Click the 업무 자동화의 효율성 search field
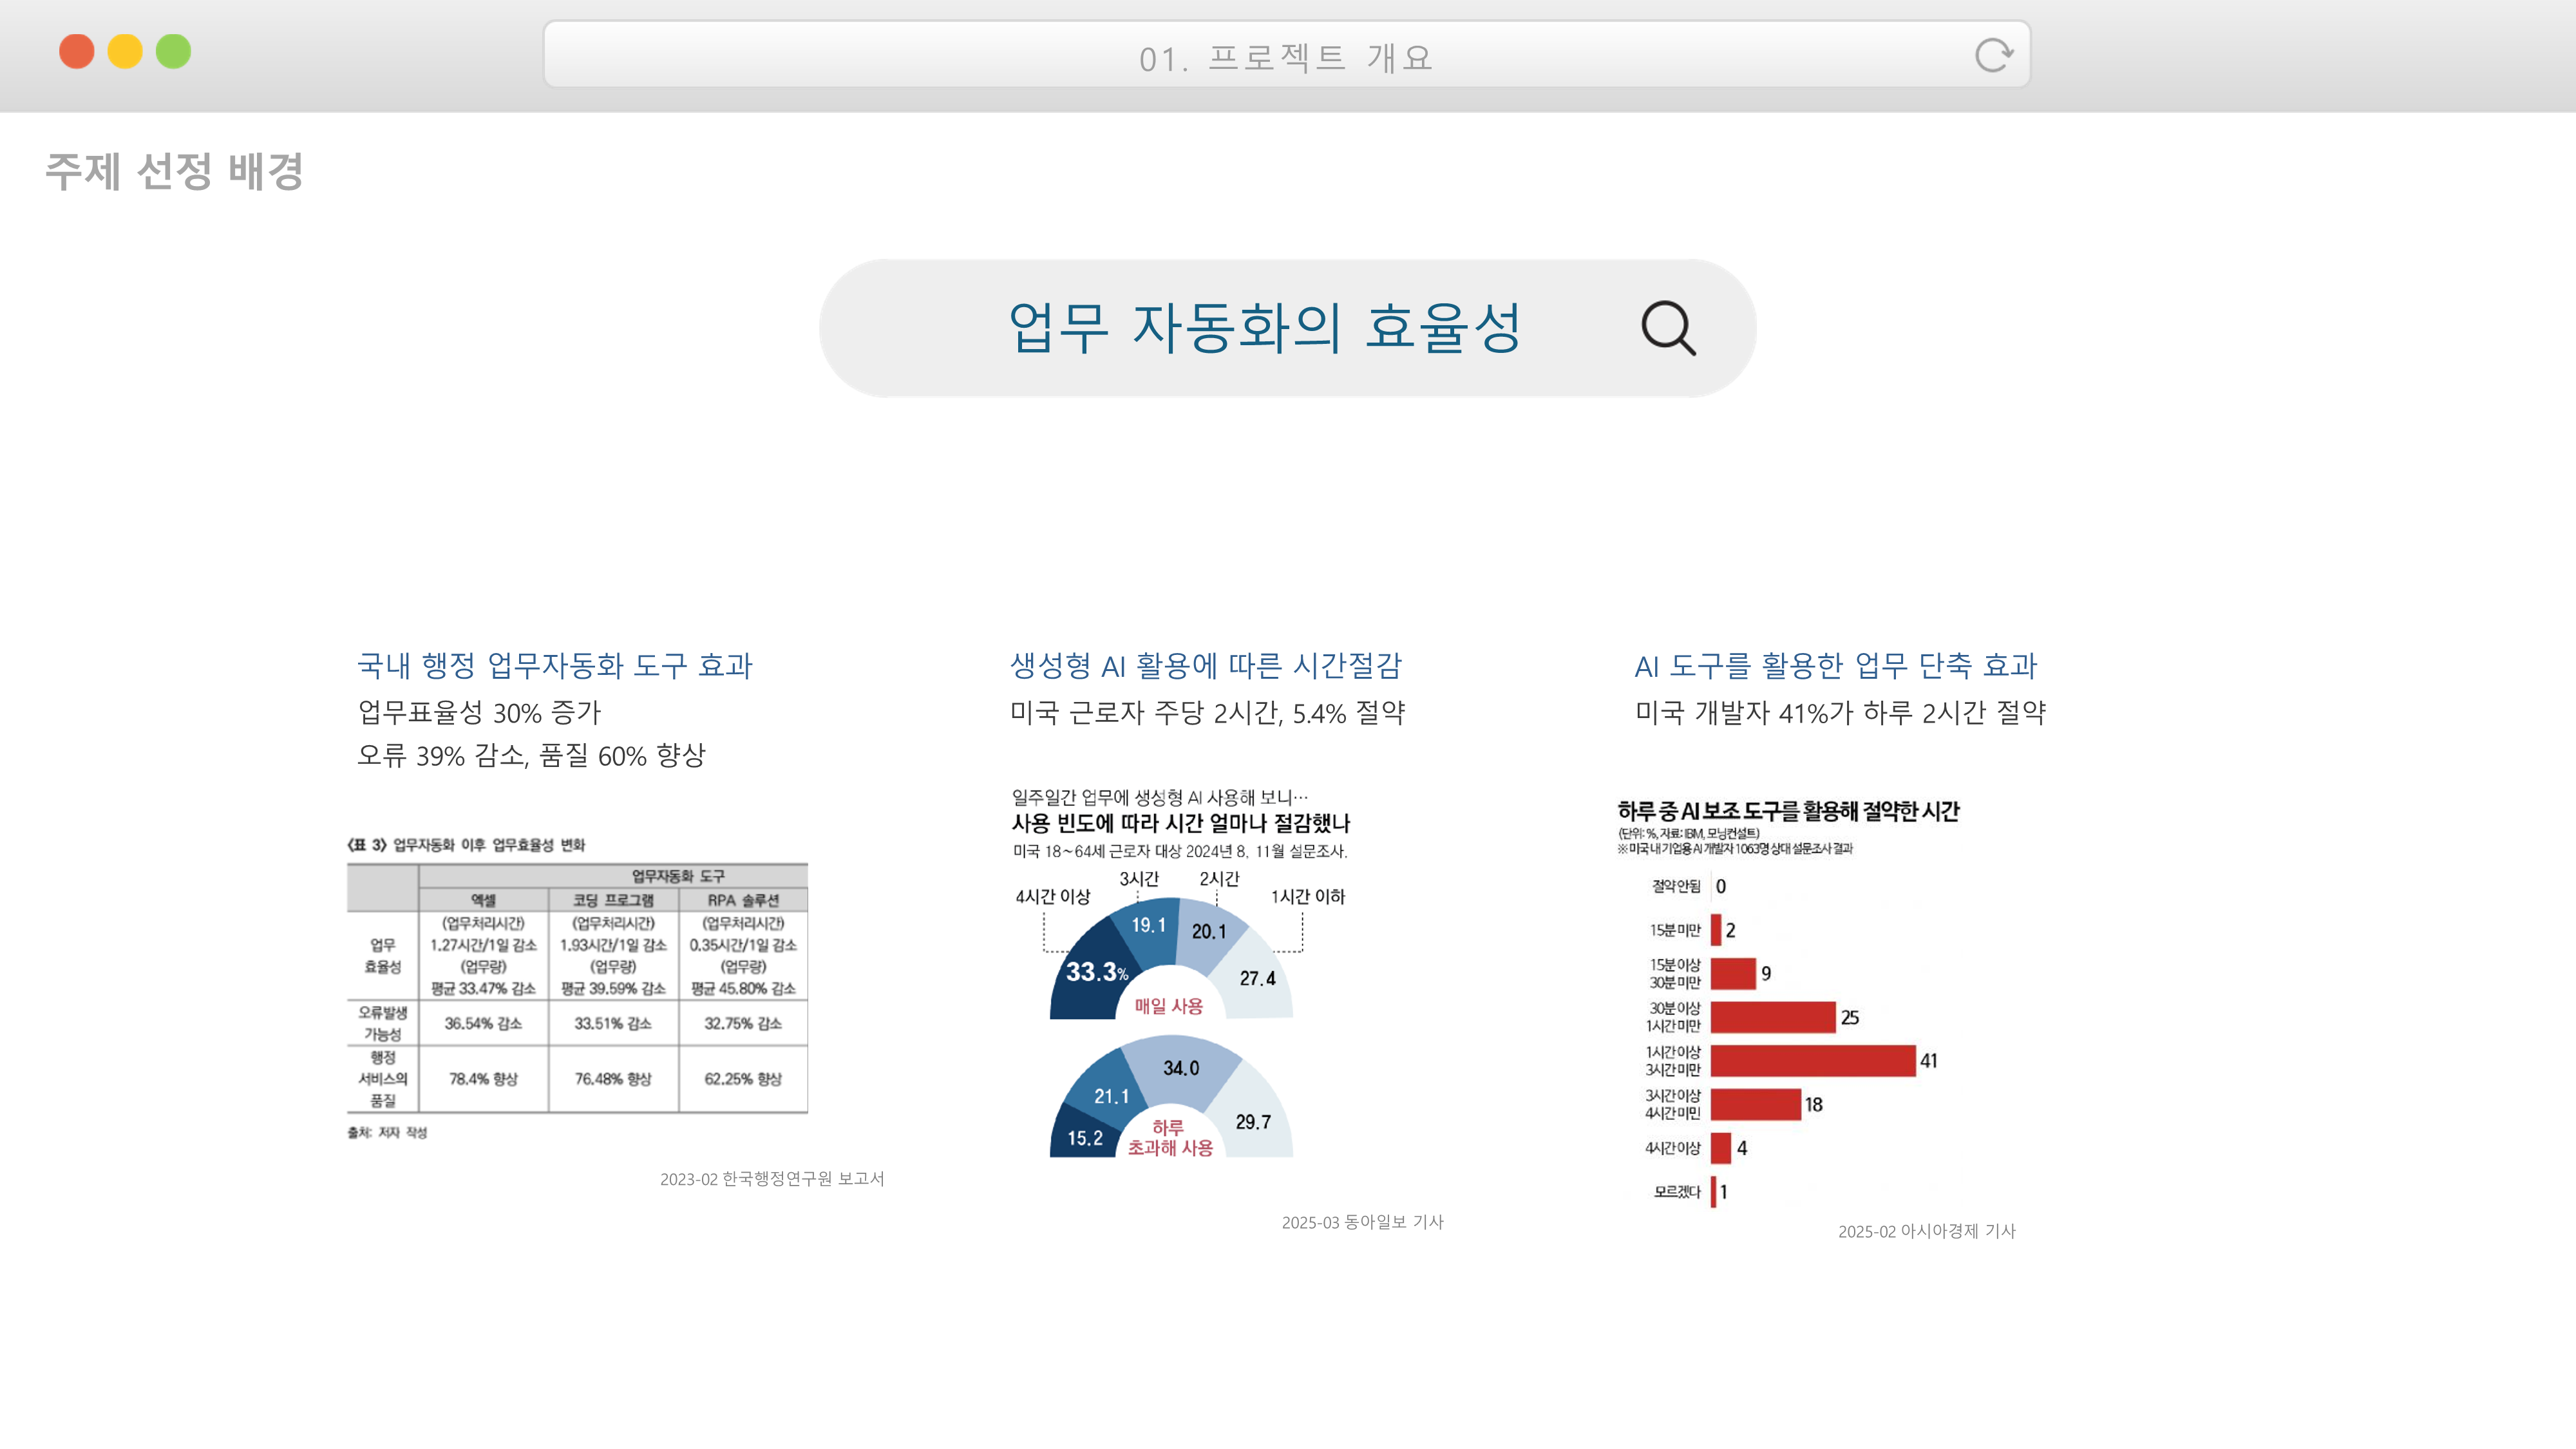2576x1449 pixels. coord(1264,328)
